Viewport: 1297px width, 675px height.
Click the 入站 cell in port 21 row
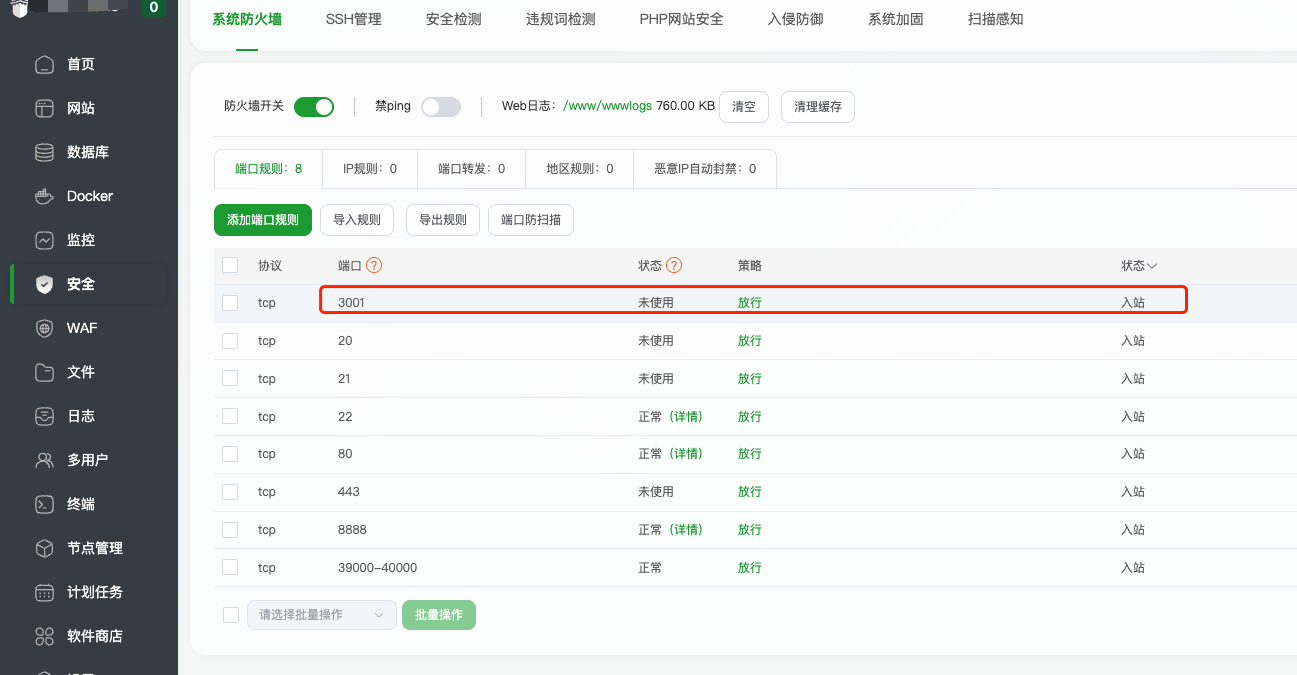pos(1133,379)
